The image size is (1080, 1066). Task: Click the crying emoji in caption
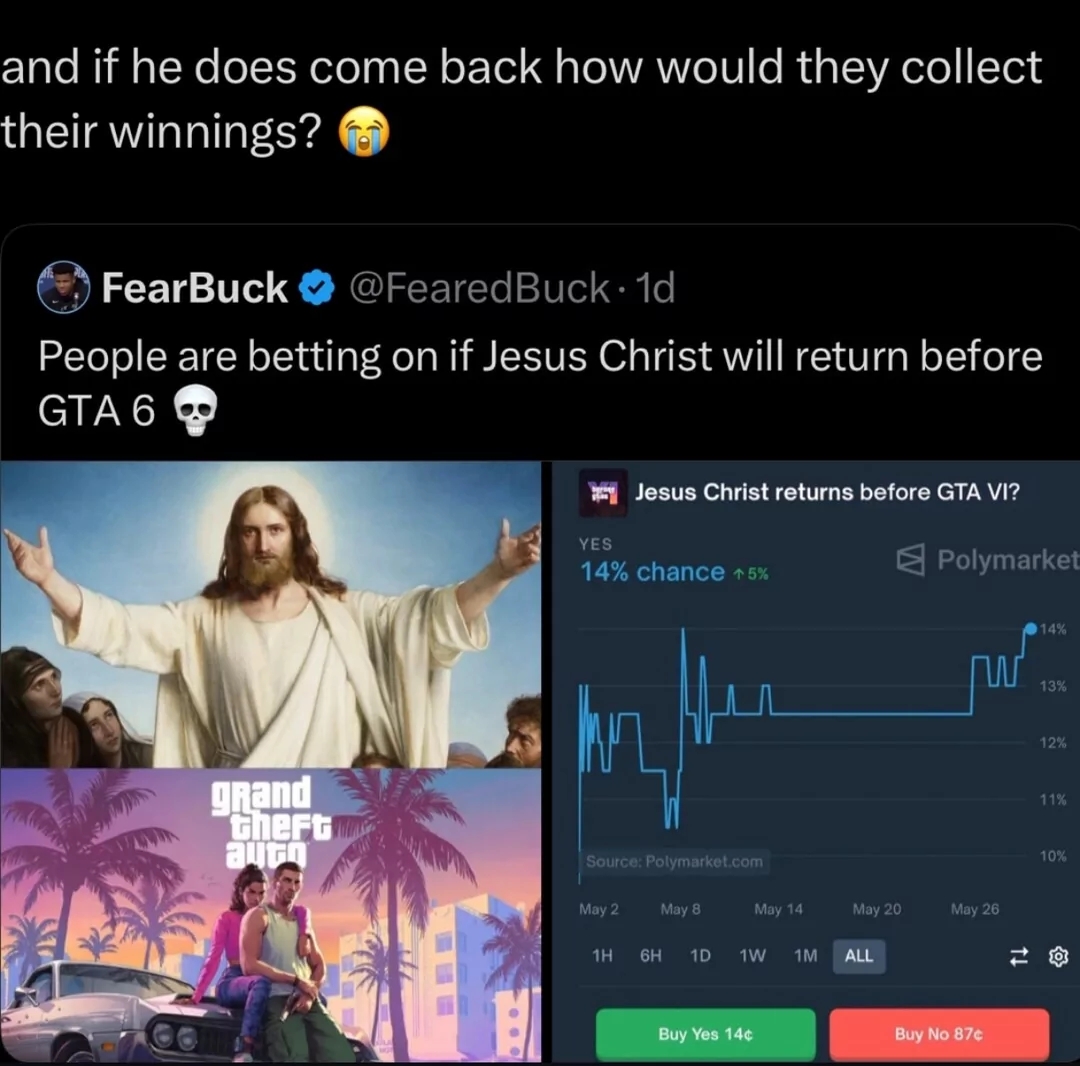pos(363,132)
